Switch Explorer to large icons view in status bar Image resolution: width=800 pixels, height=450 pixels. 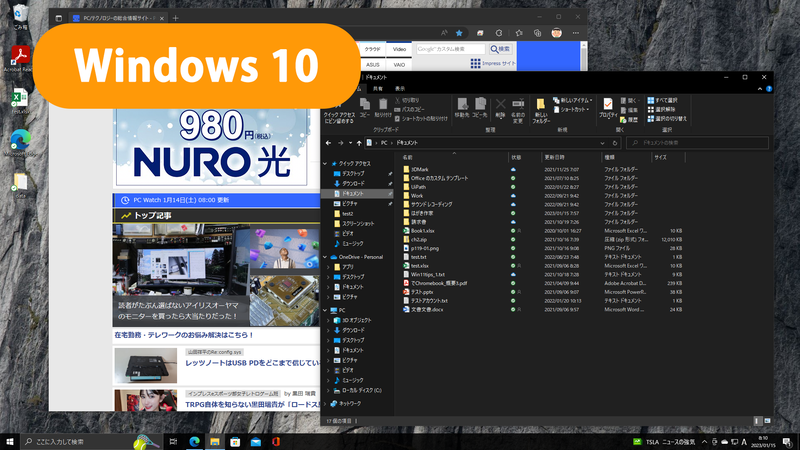pyautogui.click(x=767, y=421)
